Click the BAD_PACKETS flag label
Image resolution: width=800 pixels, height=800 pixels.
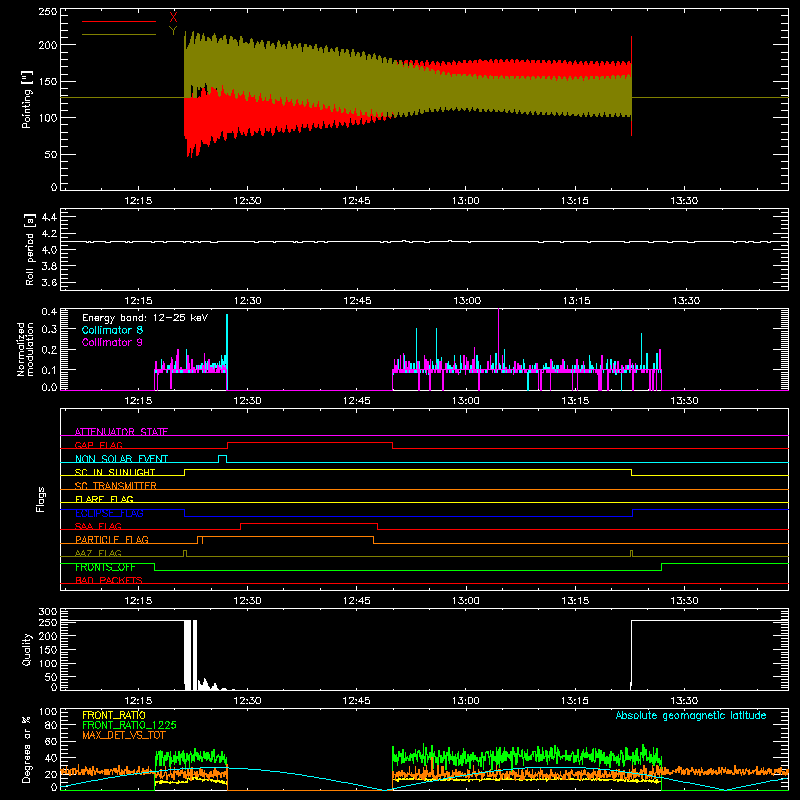click(109, 580)
